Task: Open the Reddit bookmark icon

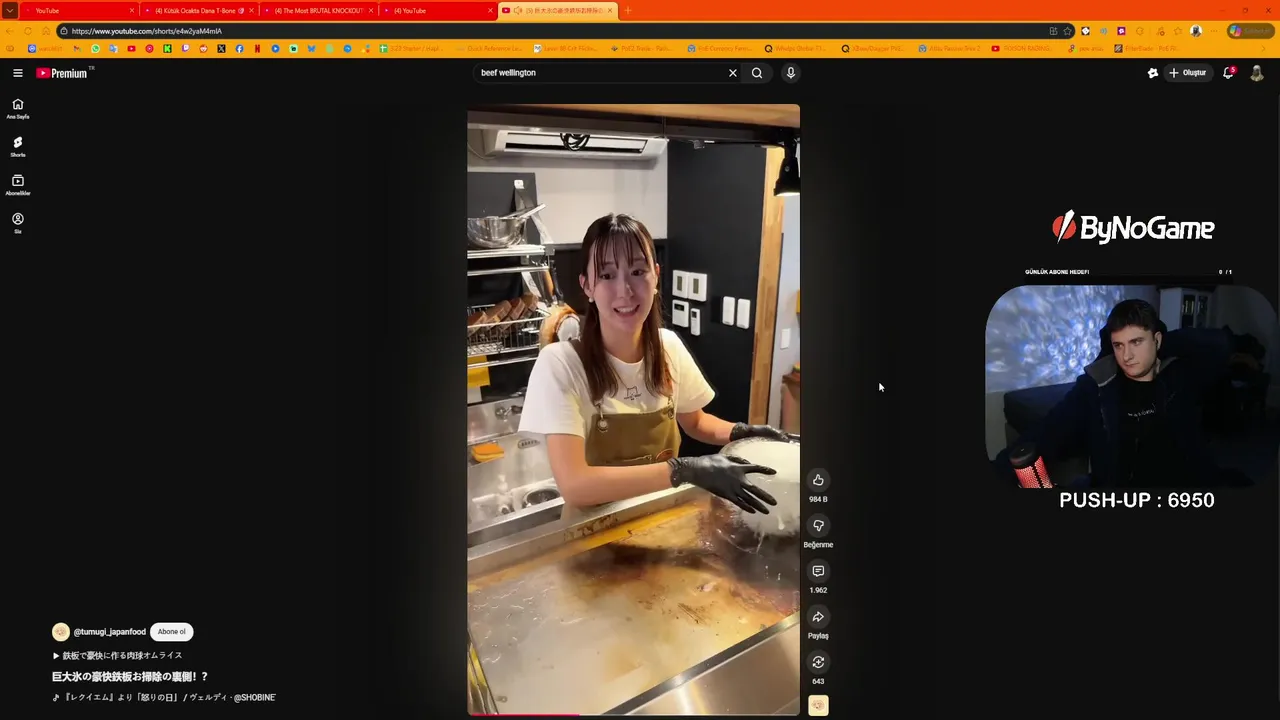Action: point(203,48)
